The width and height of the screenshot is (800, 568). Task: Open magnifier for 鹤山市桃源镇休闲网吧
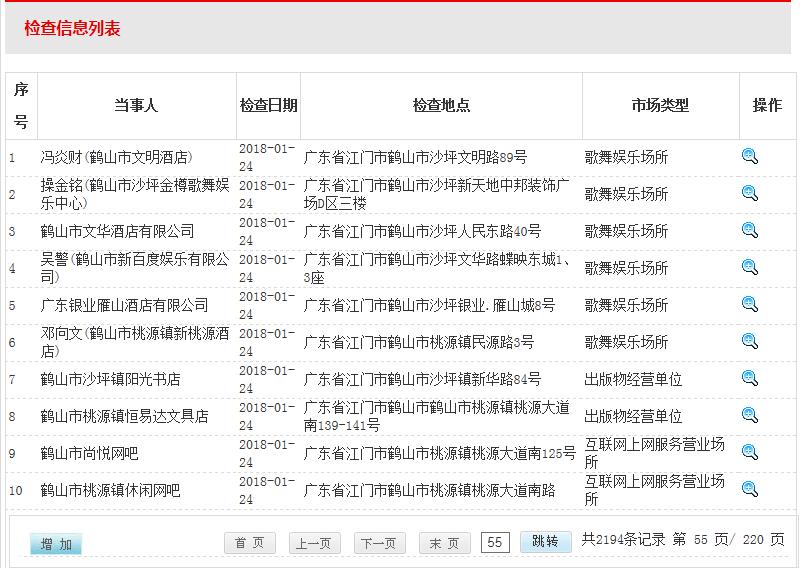click(750, 489)
